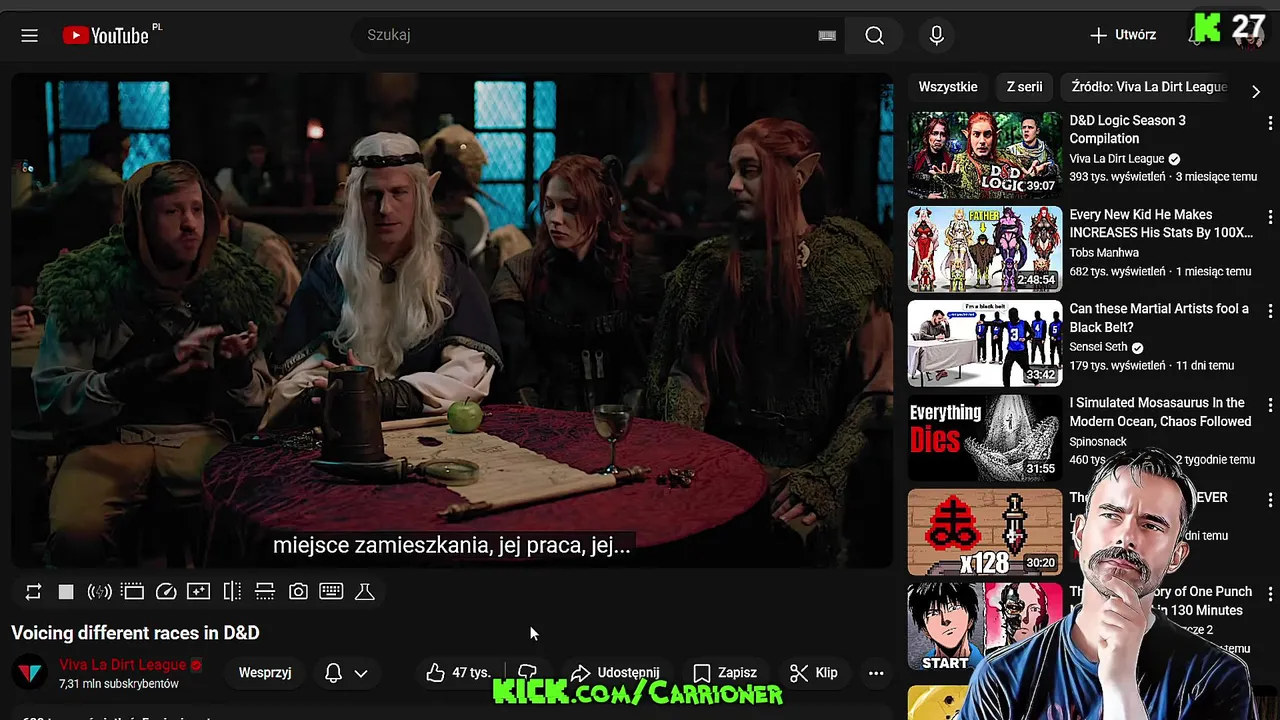Open playback speed gauge icon
This screenshot has width=1280, height=720.
pos(166,592)
